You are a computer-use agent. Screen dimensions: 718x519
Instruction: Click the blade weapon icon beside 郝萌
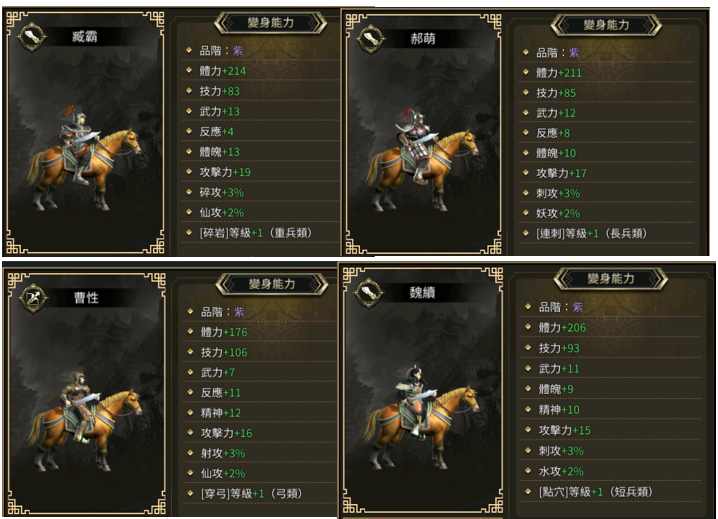tap(371, 38)
